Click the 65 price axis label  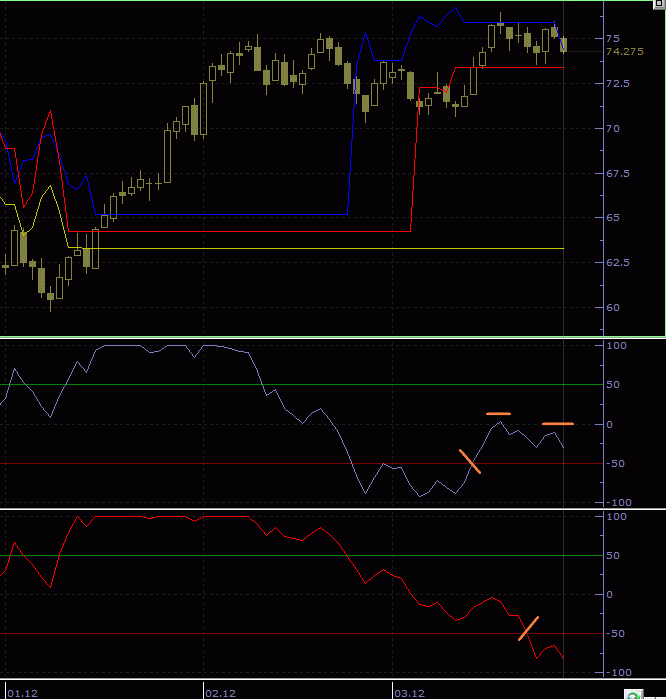point(613,218)
